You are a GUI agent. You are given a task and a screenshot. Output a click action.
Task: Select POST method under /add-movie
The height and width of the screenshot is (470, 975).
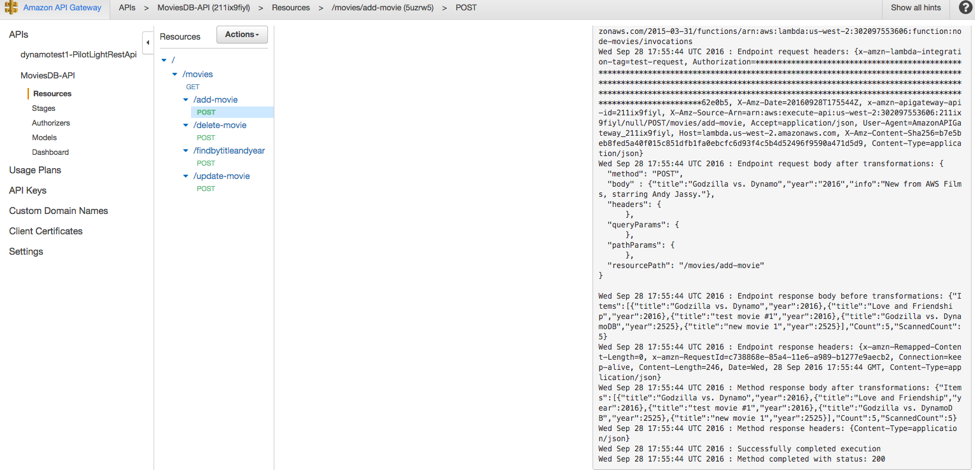(206, 113)
